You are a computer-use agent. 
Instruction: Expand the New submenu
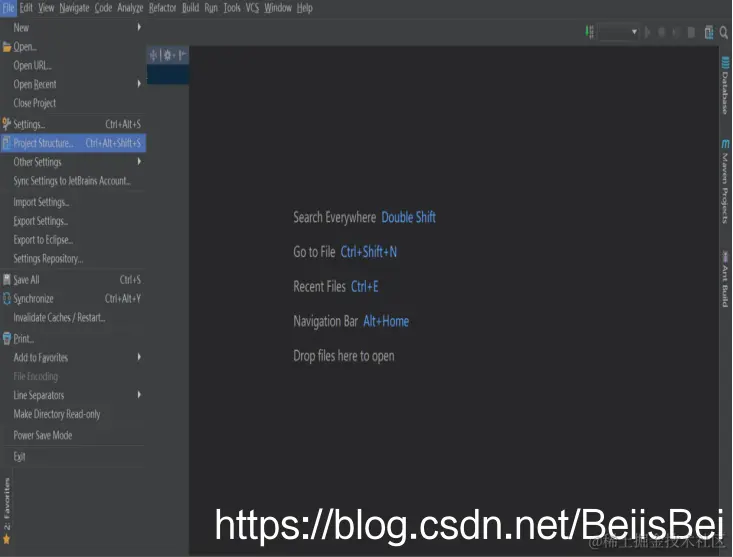click(73, 28)
